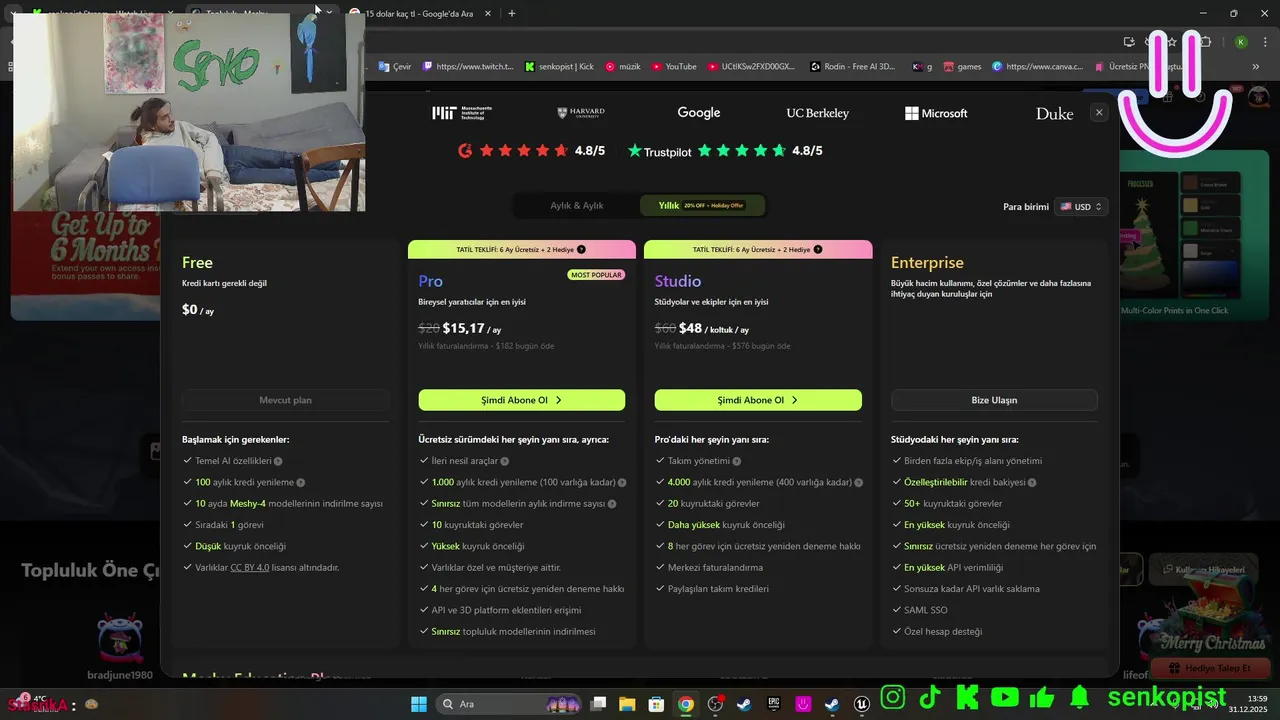Image resolution: width=1280 pixels, height=720 pixels.
Task: Click info icon beside İleri nesil araçlar
Action: 505,461
